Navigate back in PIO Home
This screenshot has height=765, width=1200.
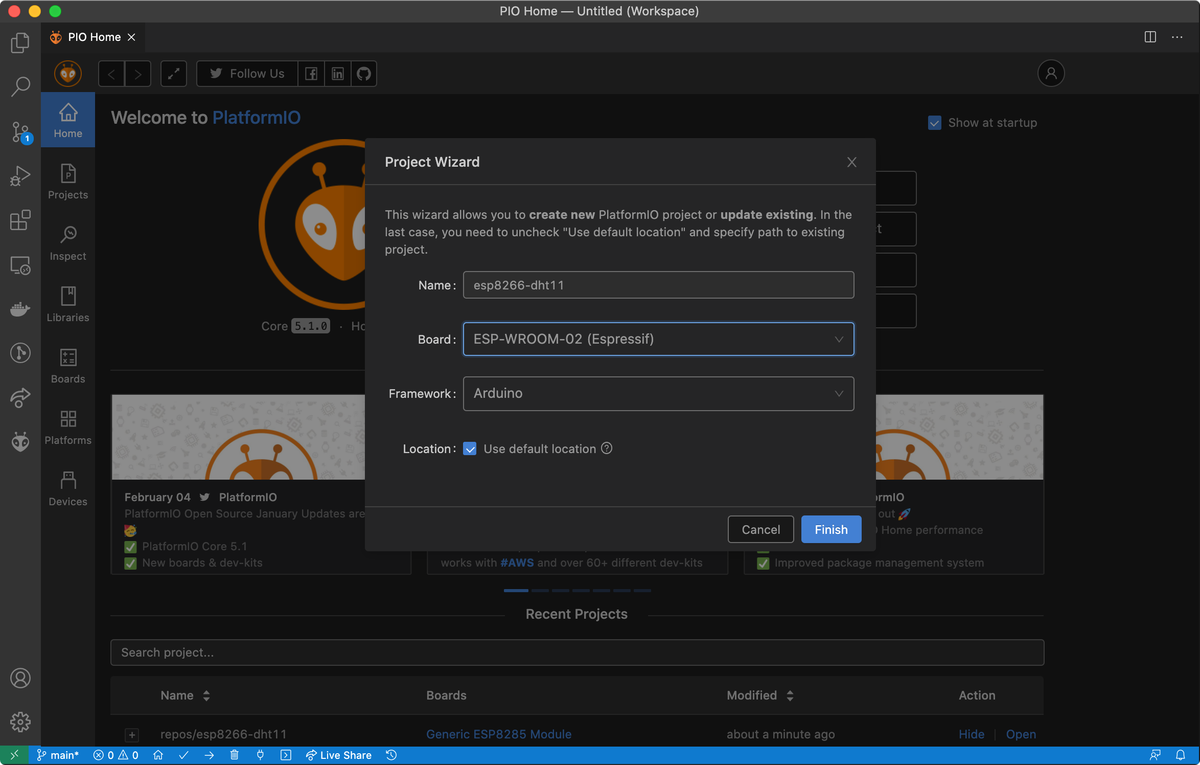pyautogui.click(x=112, y=74)
